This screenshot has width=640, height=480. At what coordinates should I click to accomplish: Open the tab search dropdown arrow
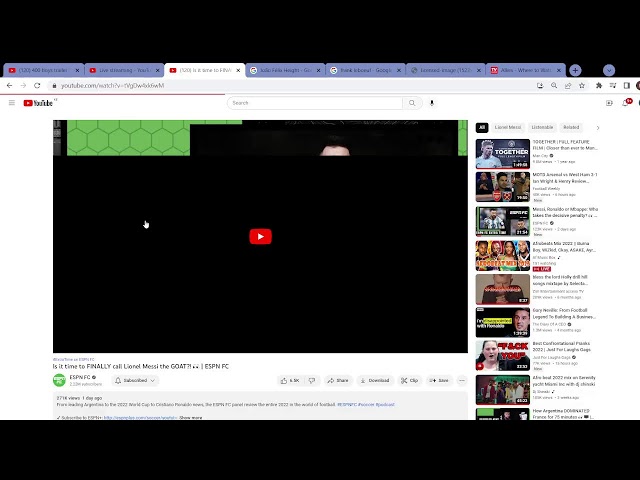point(609,70)
